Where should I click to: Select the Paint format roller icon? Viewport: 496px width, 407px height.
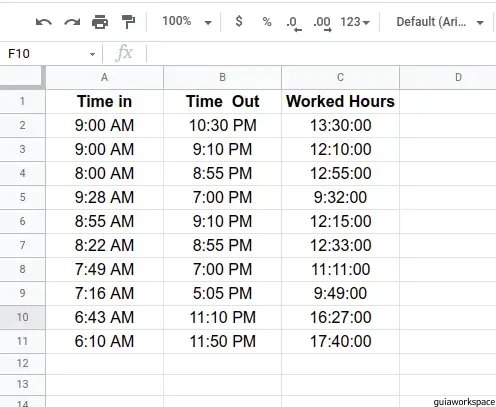(128, 22)
